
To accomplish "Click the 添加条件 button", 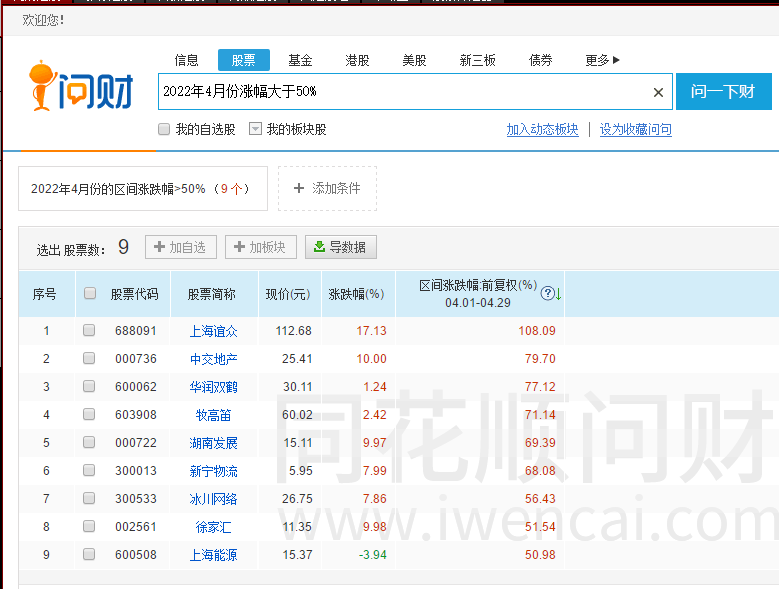I will (x=327, y=188).
